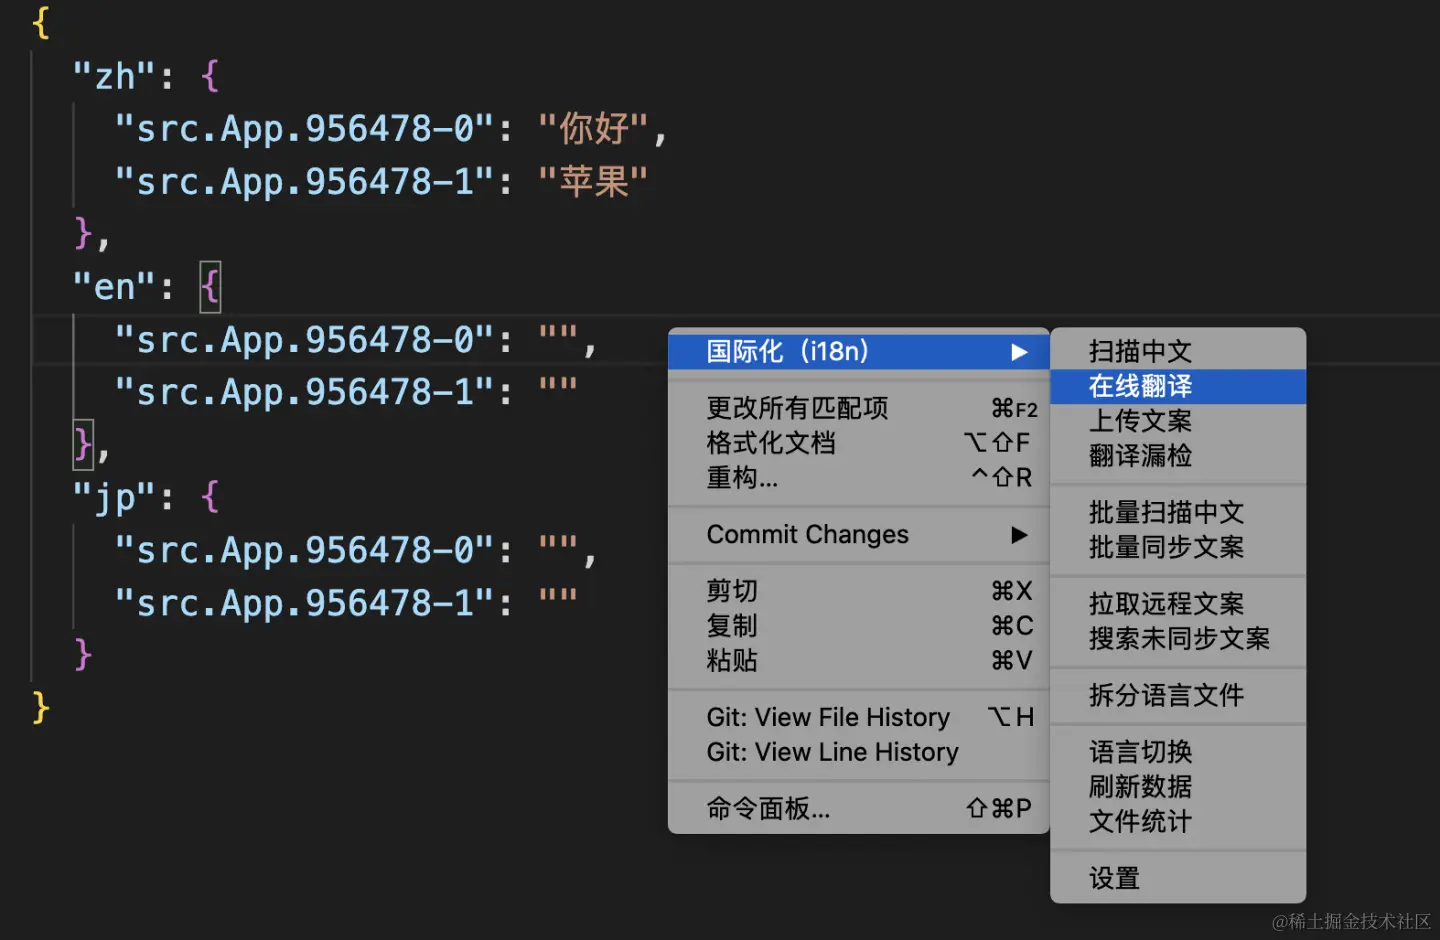Click key "src.App.956478-1" in the jp block
Image resolution: width=1440 pixels, height=940 pixels.
pyautogui.click(x=304, y=603)
